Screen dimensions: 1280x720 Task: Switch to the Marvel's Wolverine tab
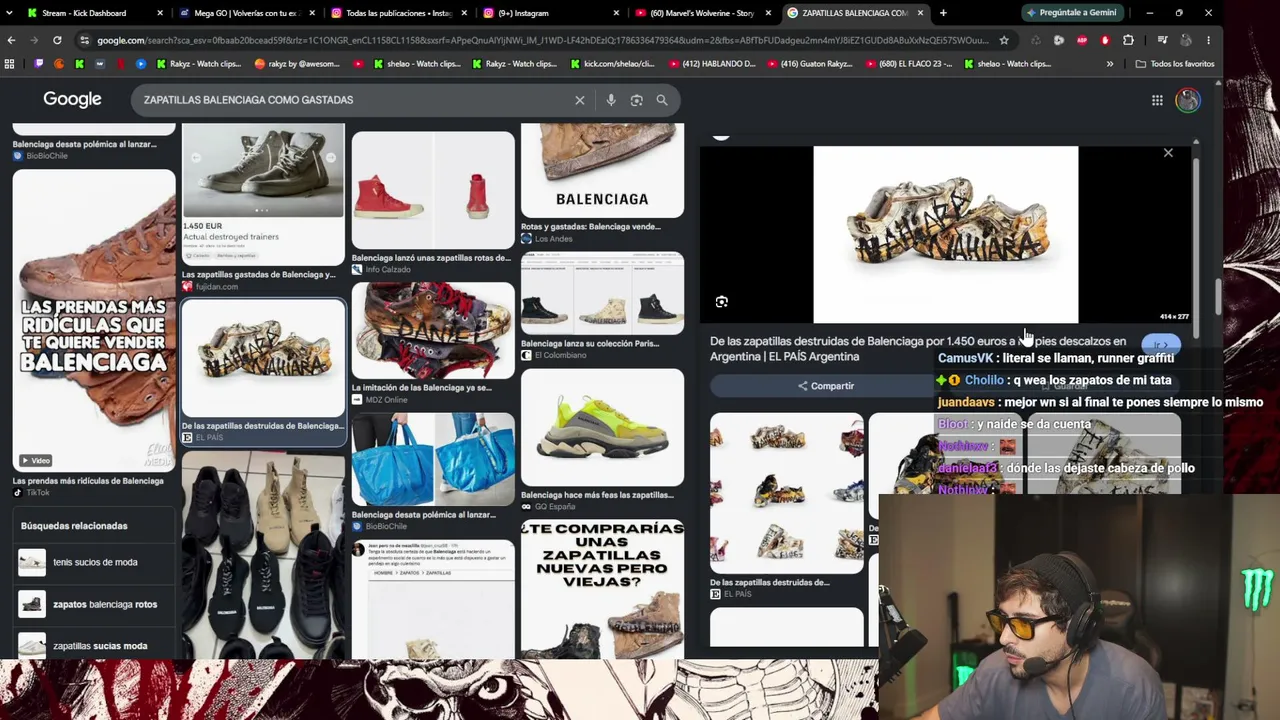702,13
